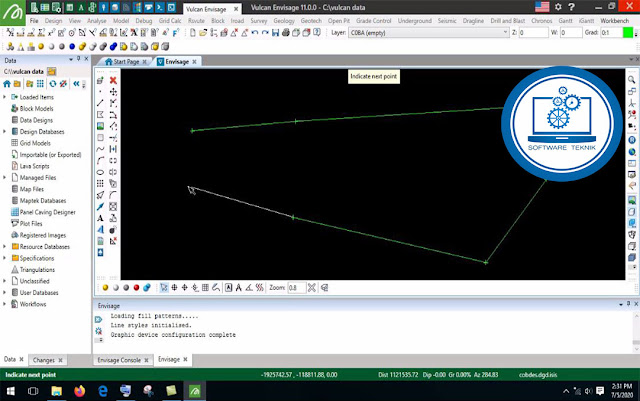This screenshot has width=640, height=401.
Task: Click the new blank file icon
Action: pyautogui.click(x=193, y=33)
